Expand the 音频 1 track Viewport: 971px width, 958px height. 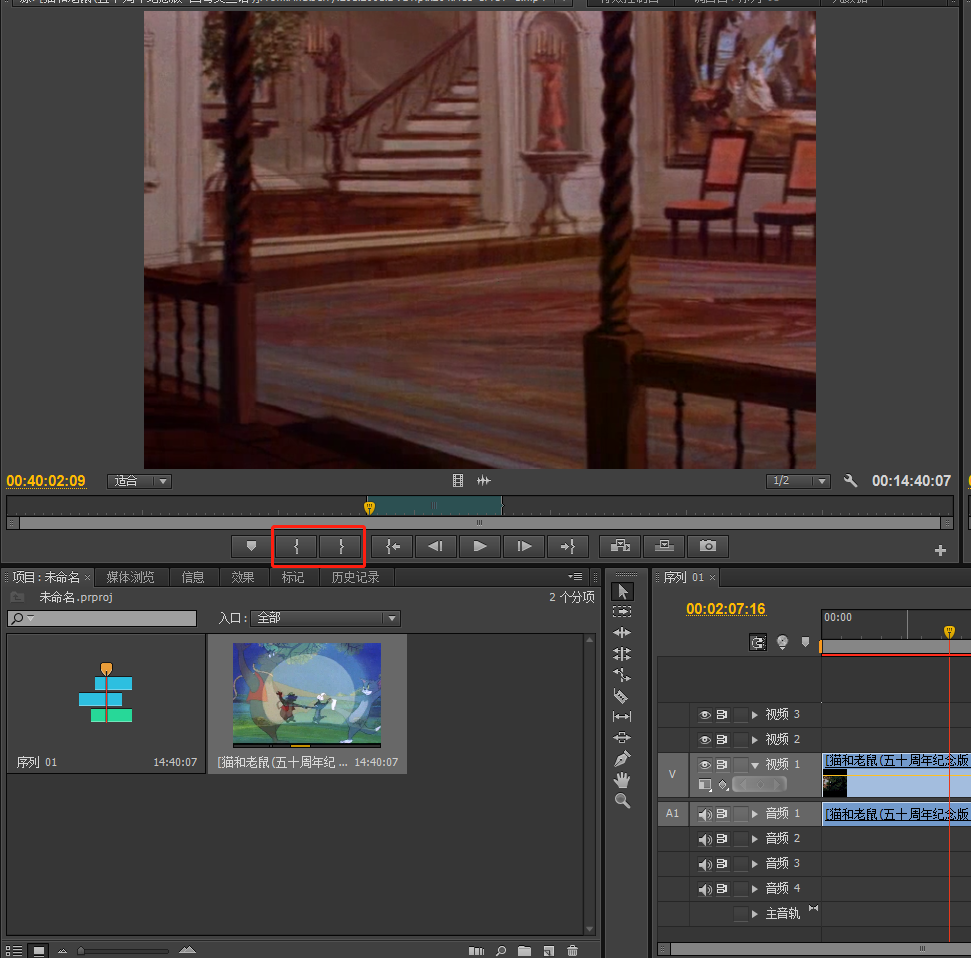point(755,814)
